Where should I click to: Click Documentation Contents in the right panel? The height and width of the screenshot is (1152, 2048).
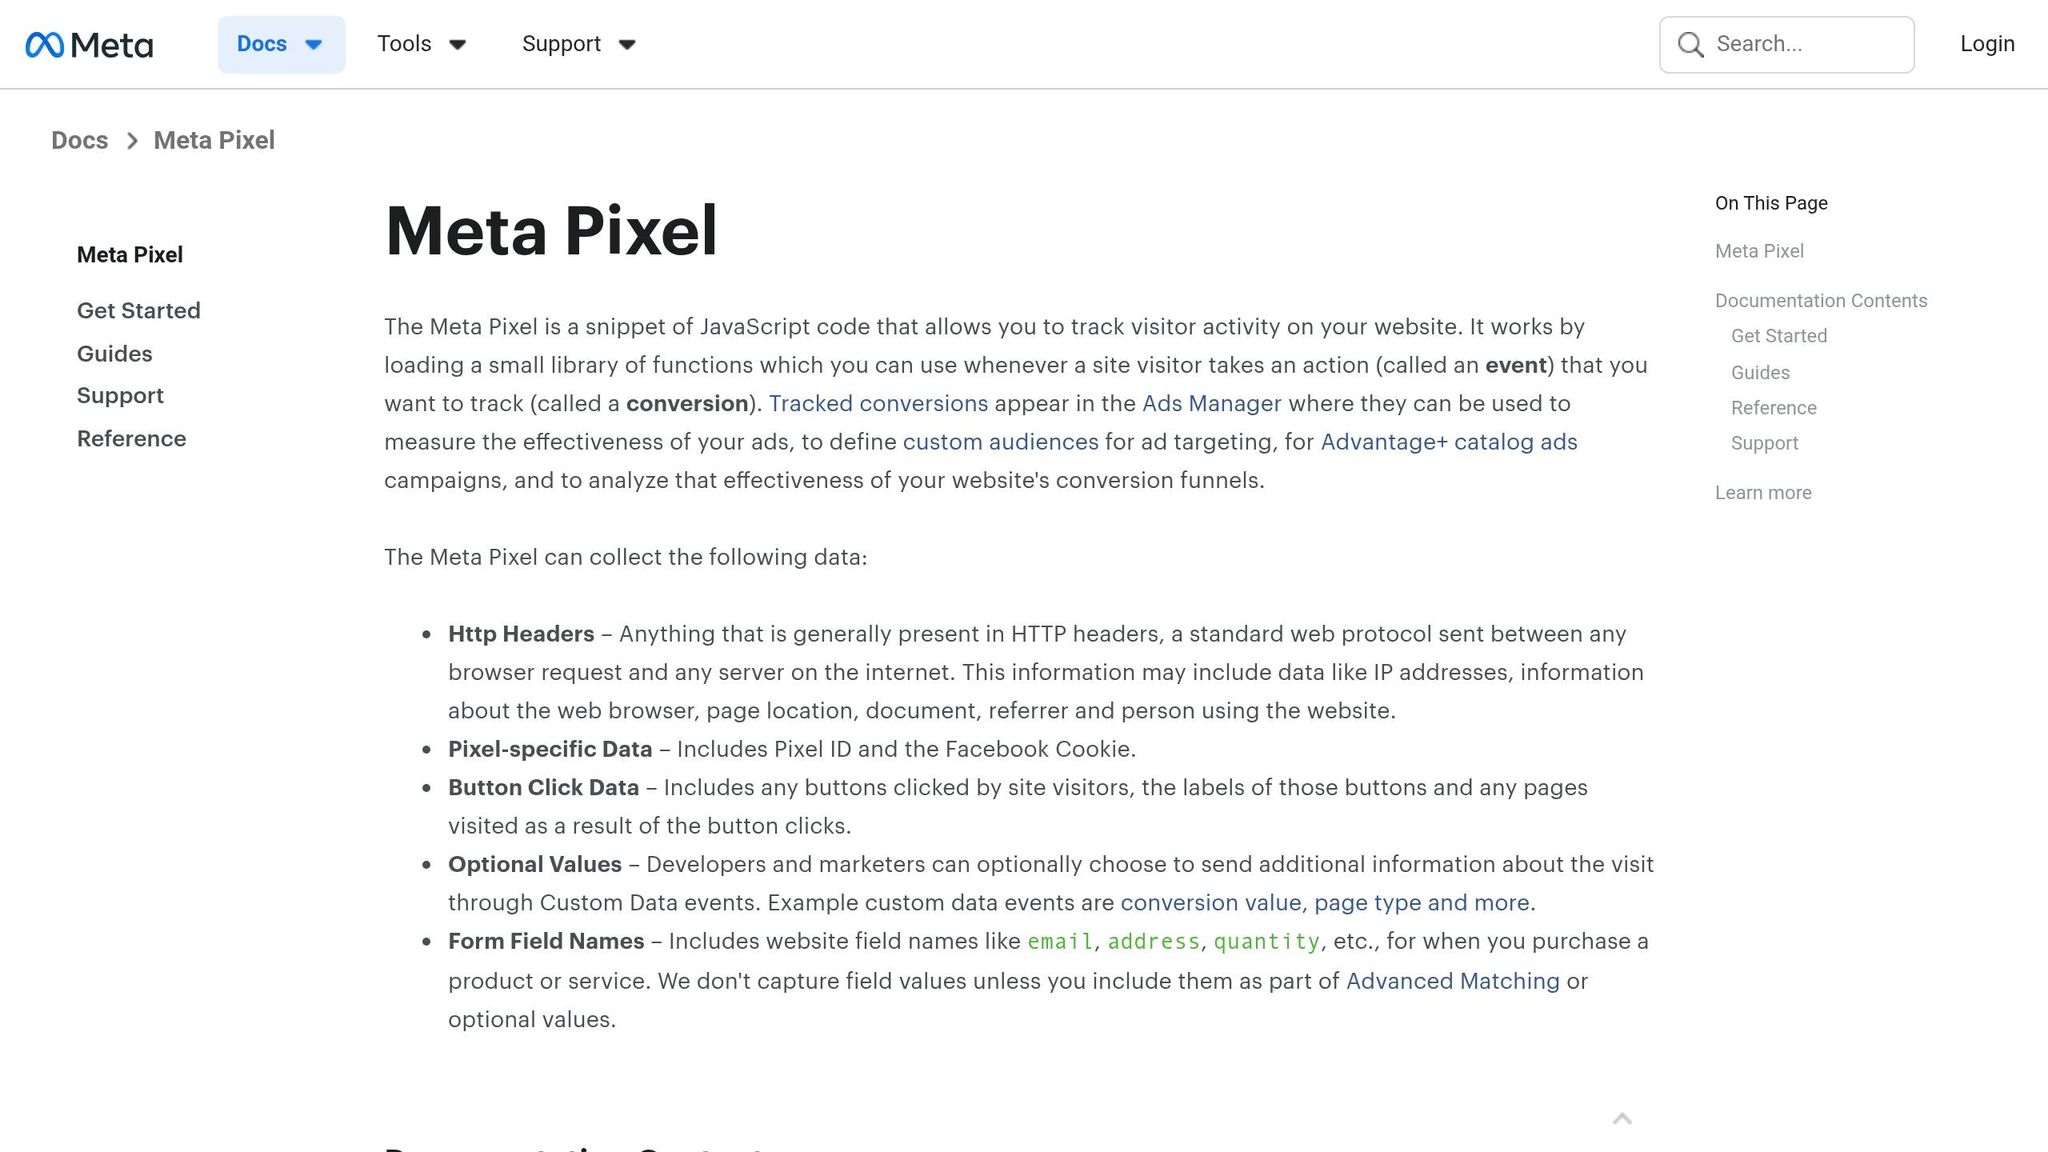[x=1820, y=300]
